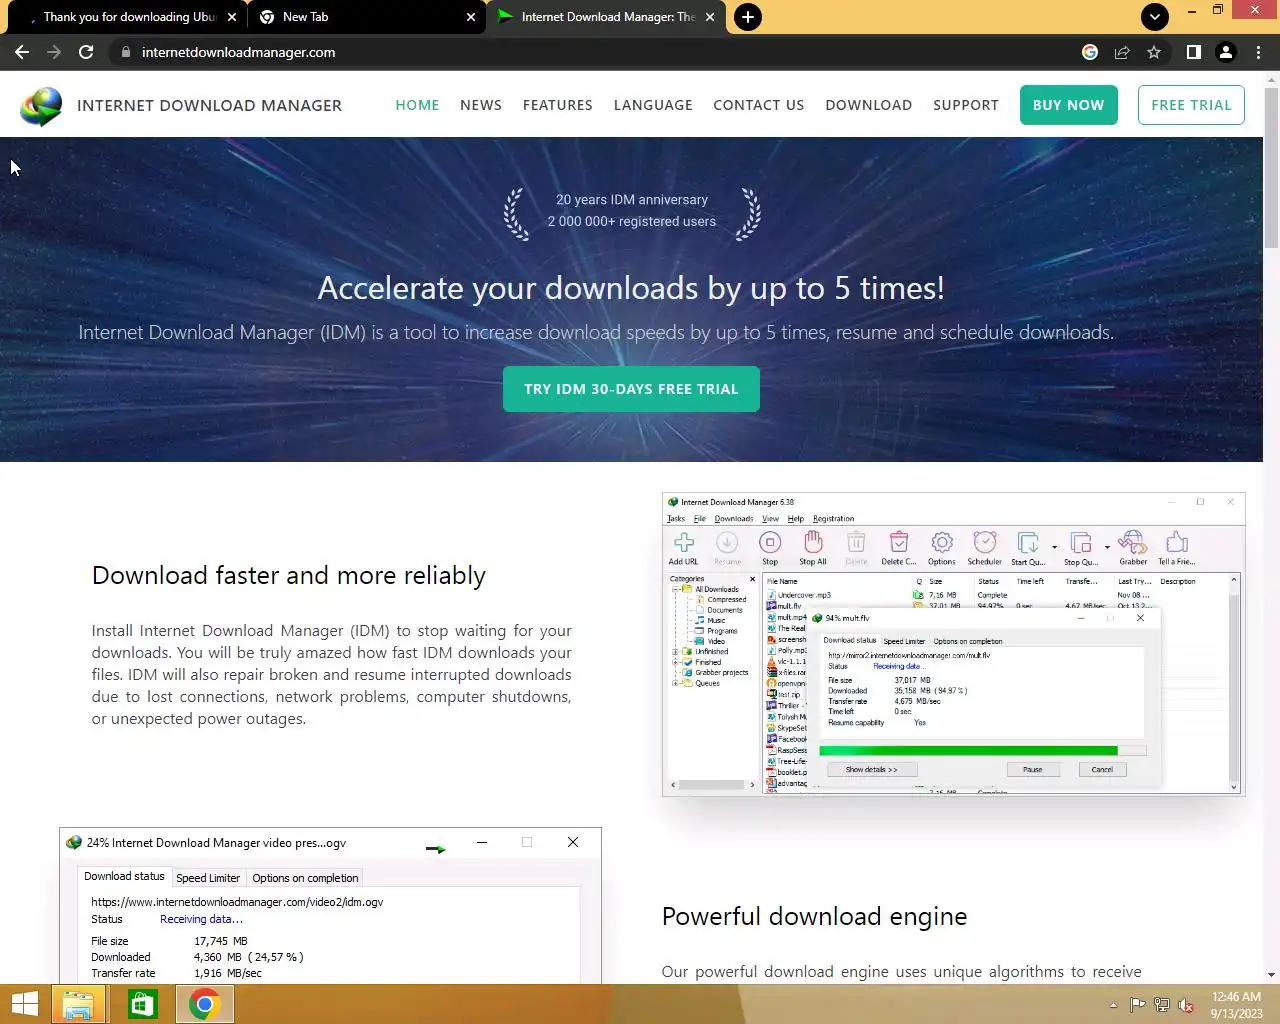Open the tab search dropdown arrow
This screenshot has width=1280, height=1024.
click(1155, 17)
